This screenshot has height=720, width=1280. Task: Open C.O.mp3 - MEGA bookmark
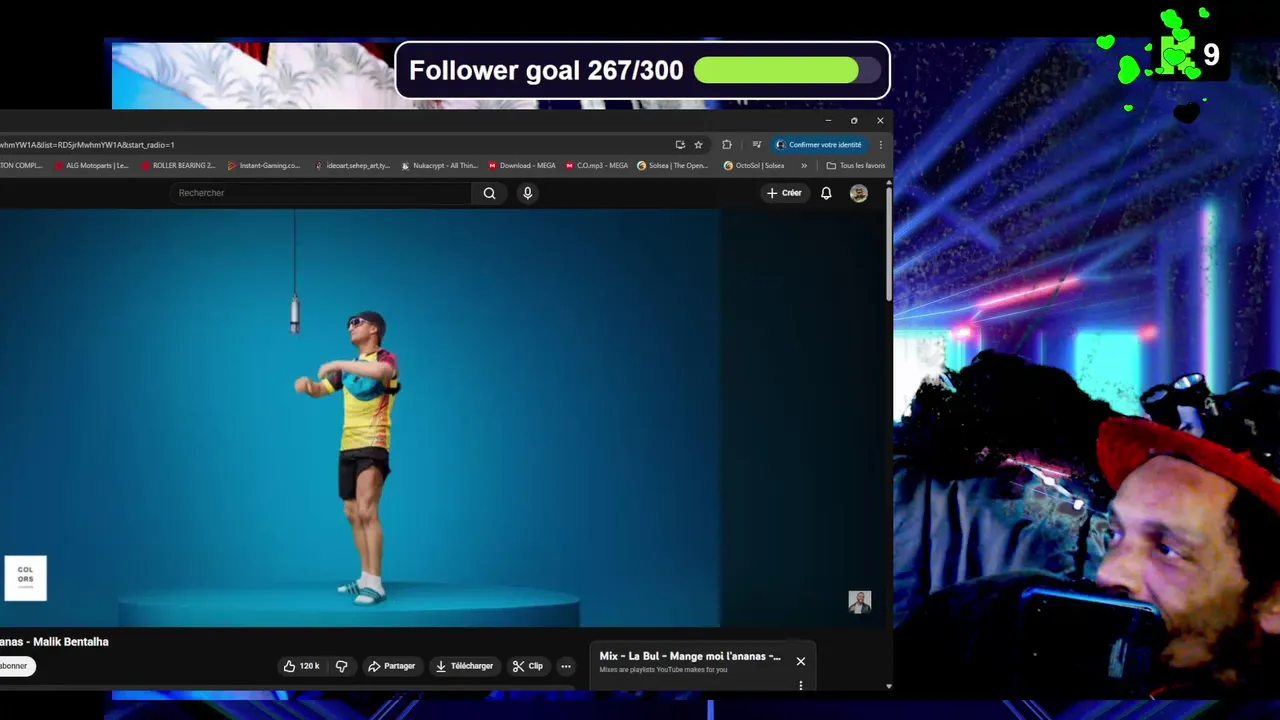(x=596, y=166)
